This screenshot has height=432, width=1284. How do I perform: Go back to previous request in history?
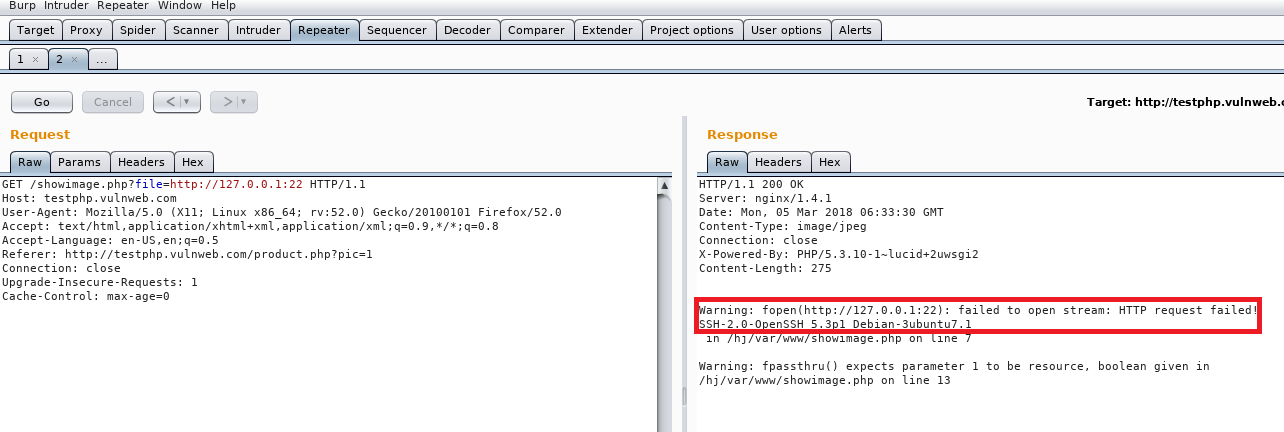click(x=170, y=102)
